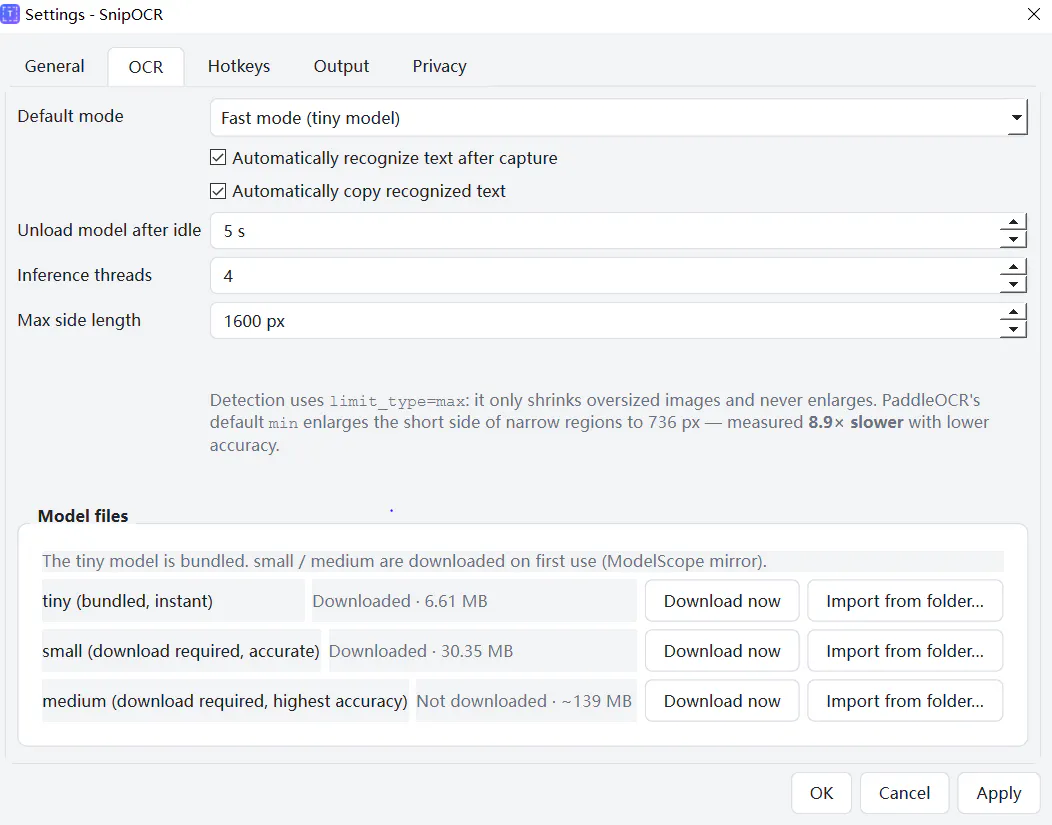Import small model from folder
The height and width of the screenshot is (825, 1052).
[905, 651]
